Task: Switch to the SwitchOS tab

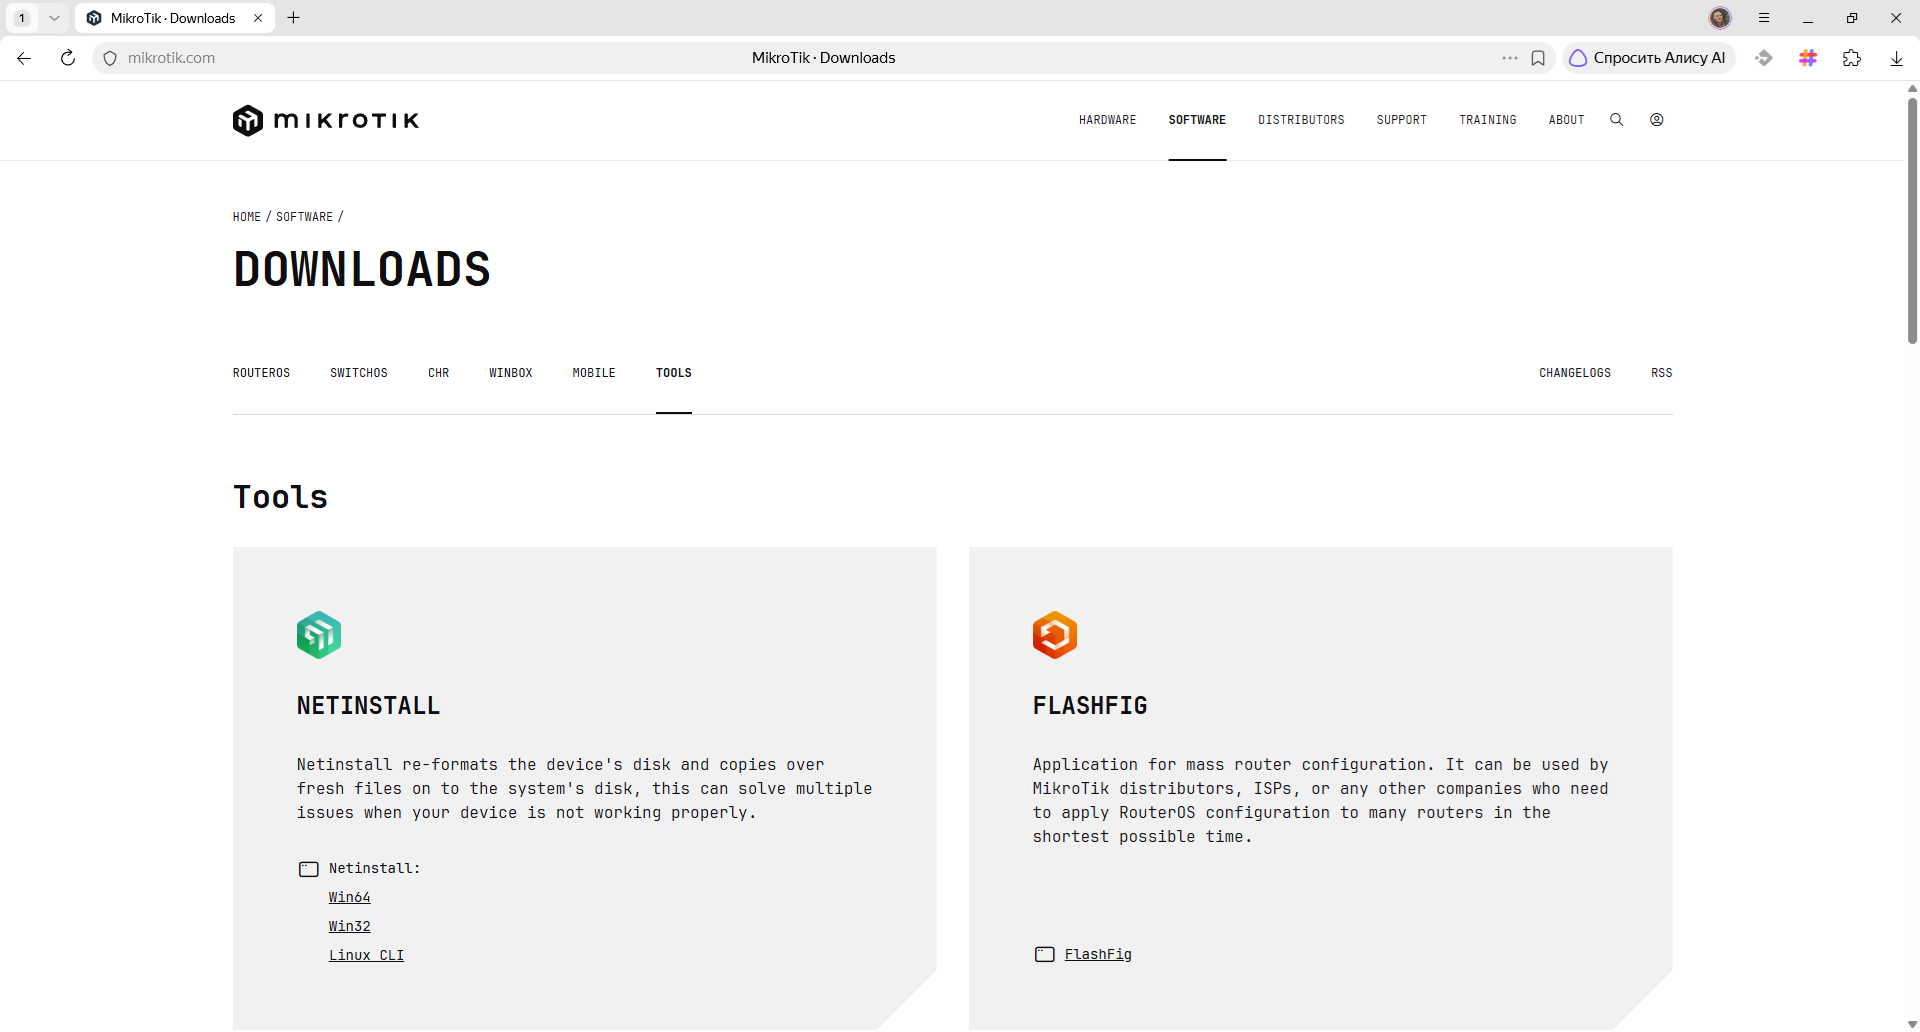Action: click(x=359, y=373)
